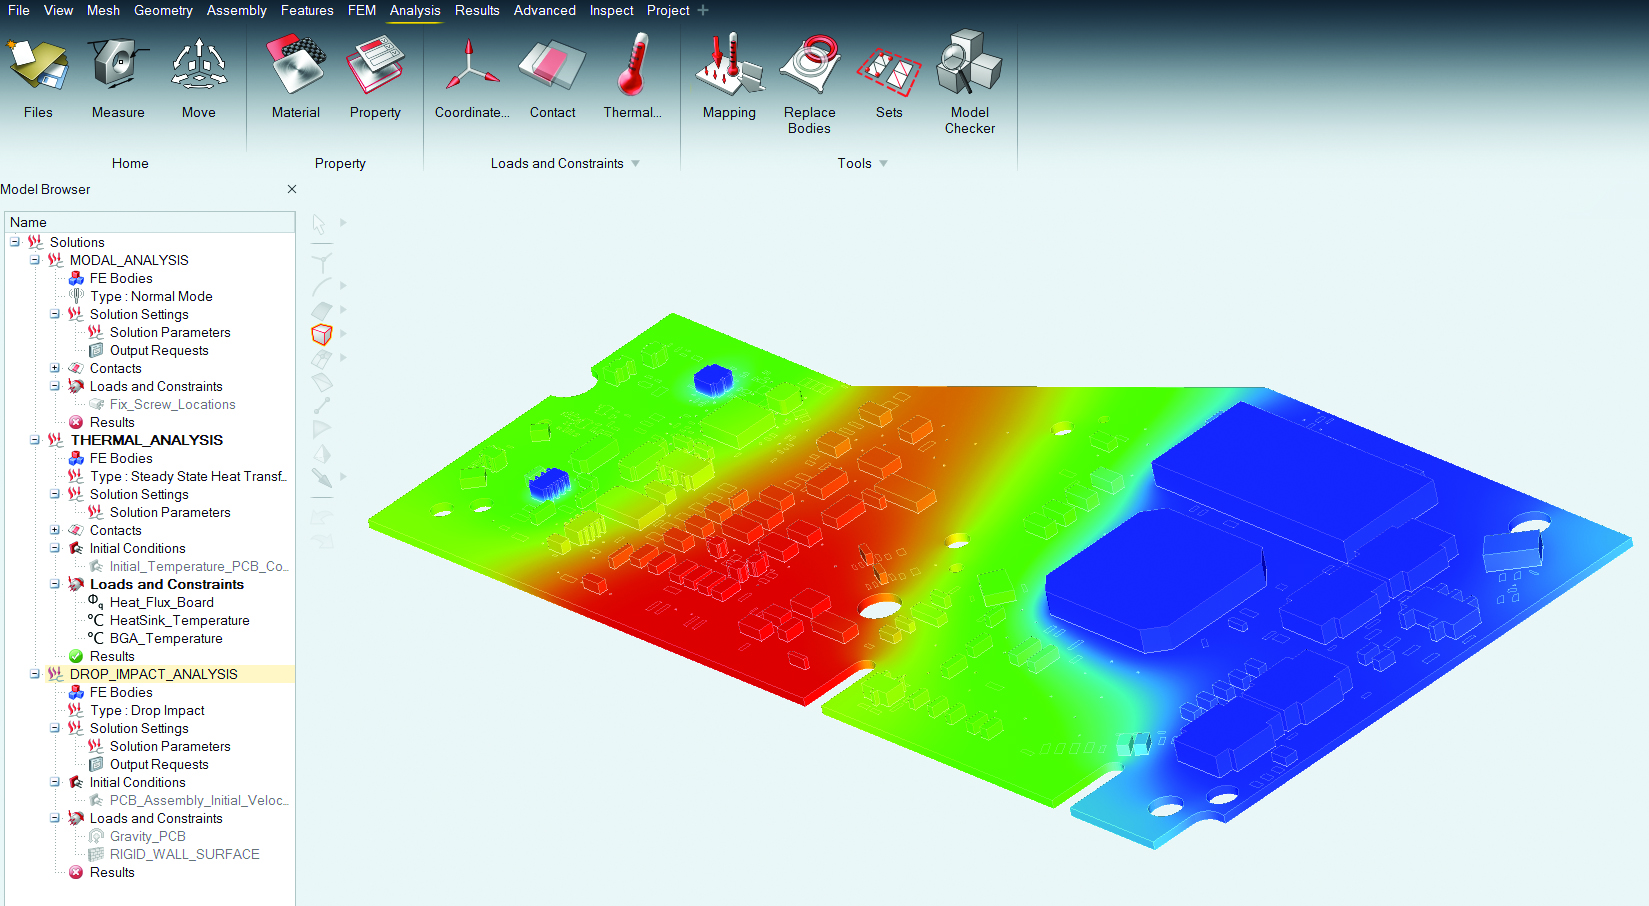The width and height of the screenshot is (1649, 906).
Task: Open the Loads and Constraints group dropdown
Action: [636, 163]
